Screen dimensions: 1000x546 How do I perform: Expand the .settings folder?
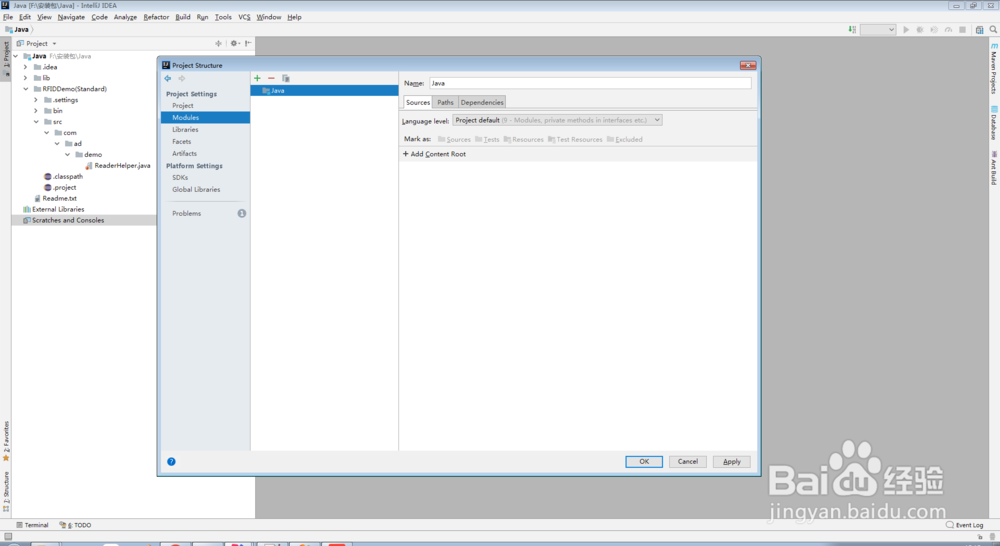36,100
